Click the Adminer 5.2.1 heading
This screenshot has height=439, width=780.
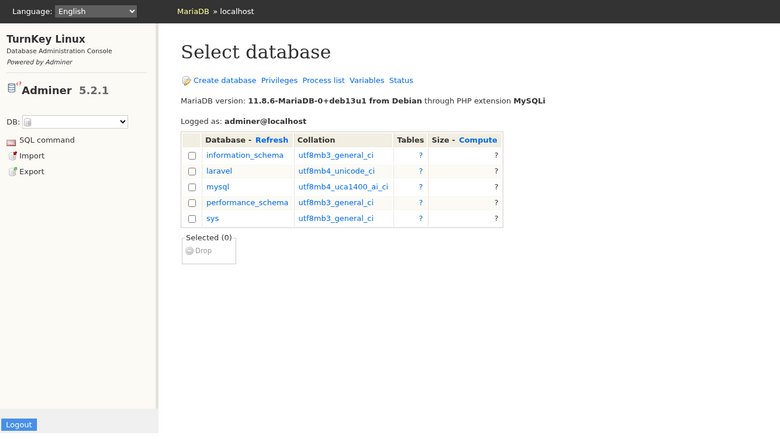pos(65,90)
